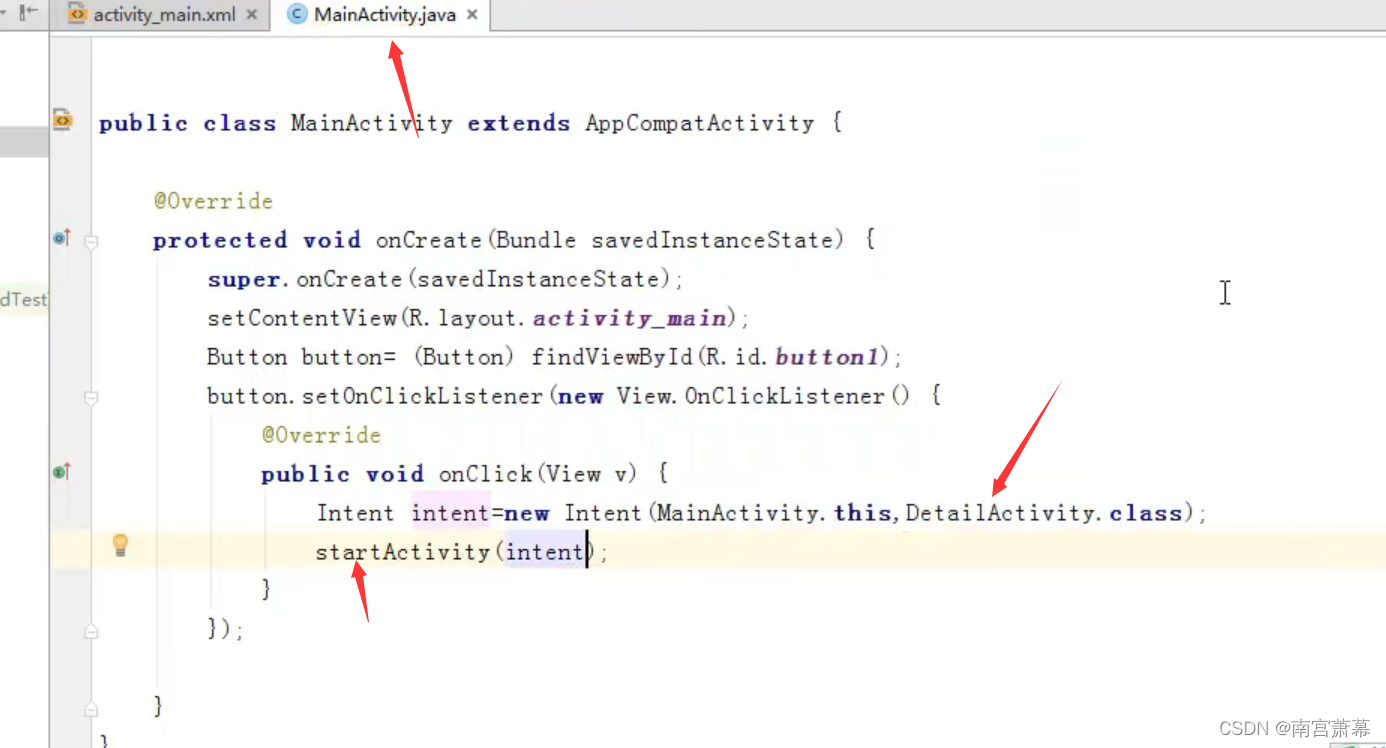Click the yellow lightbulb quick-fix icon
The width and height of the screenshot is (1386, 748).
pyautogui.click(x=121, y=545)
